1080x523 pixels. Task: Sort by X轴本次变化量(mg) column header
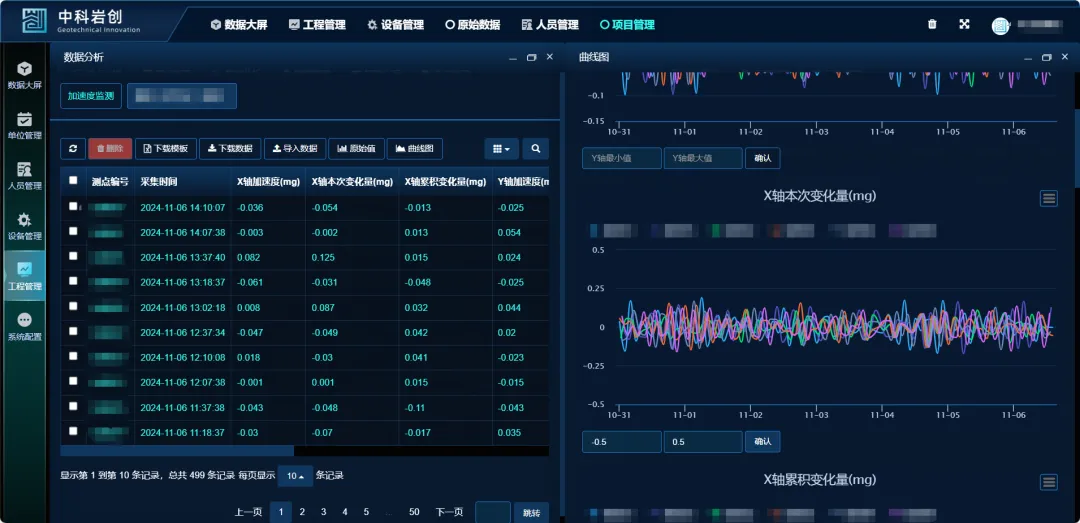point(352,182)
